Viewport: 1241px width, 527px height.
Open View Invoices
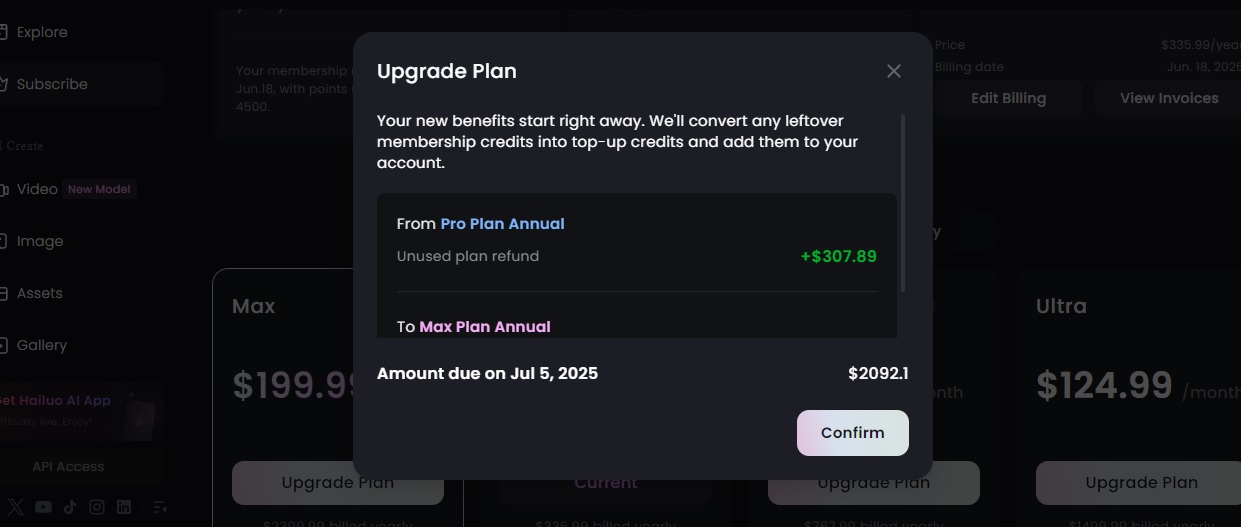1168,98
